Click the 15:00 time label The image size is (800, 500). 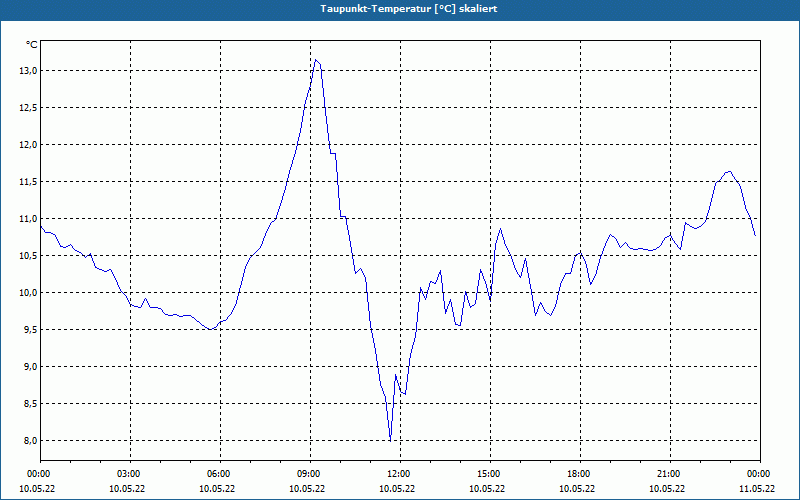491,474
